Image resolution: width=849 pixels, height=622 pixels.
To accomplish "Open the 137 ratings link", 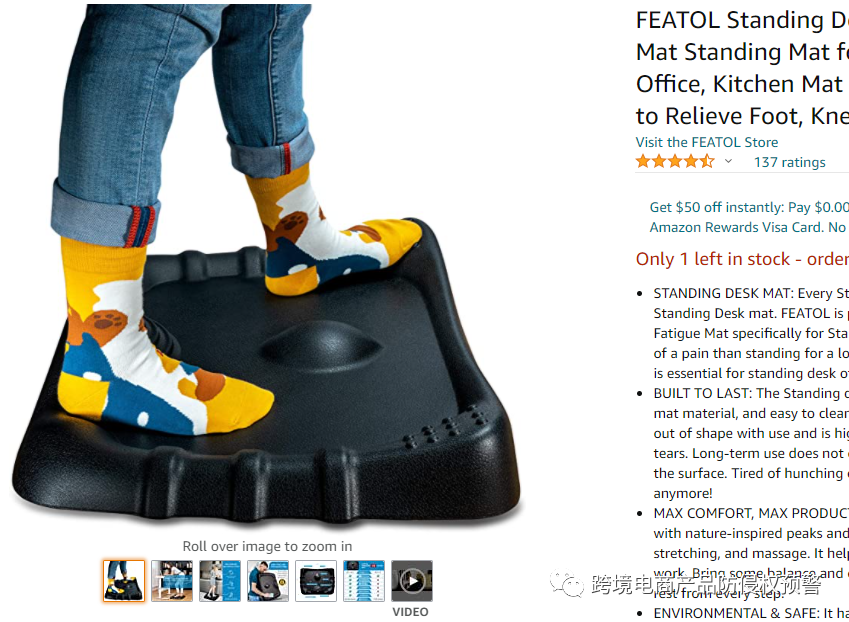I will pos(789,162).
